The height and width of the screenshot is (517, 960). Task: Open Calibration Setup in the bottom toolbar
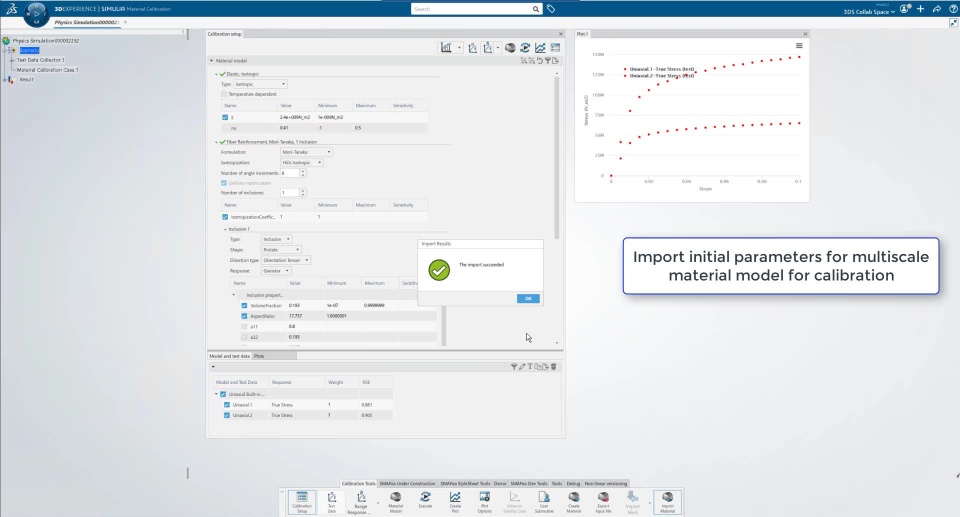tap(302, 502)
